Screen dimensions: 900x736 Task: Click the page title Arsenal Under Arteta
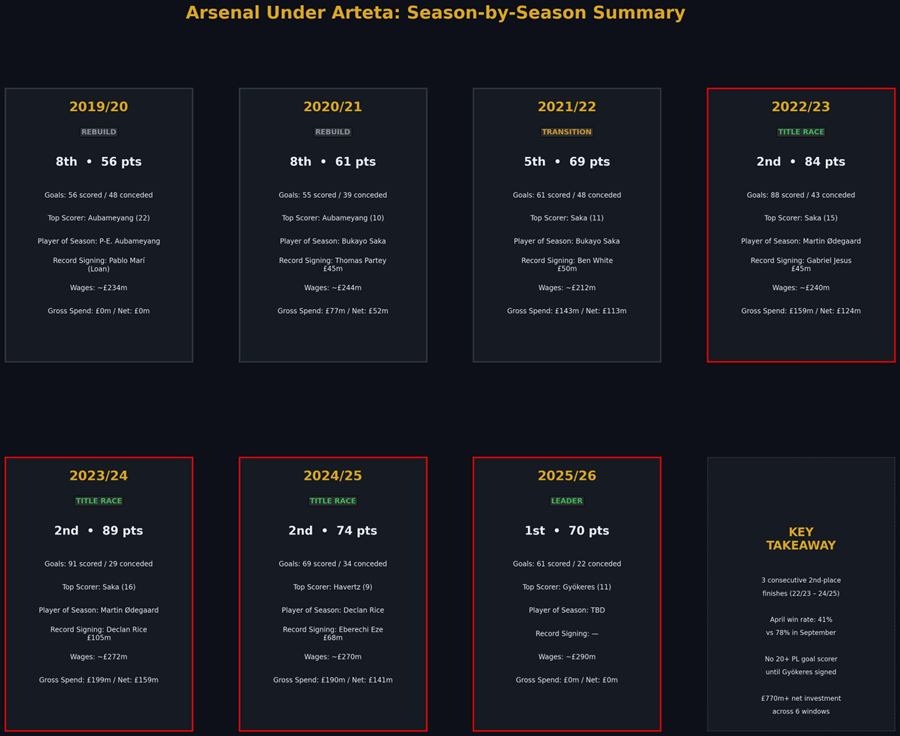pos(435,13)
